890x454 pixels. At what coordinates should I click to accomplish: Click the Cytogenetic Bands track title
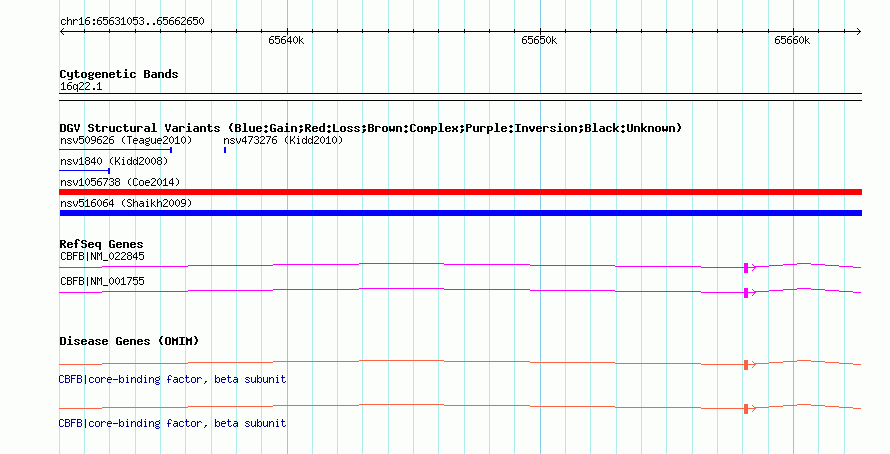coord(119,74)
